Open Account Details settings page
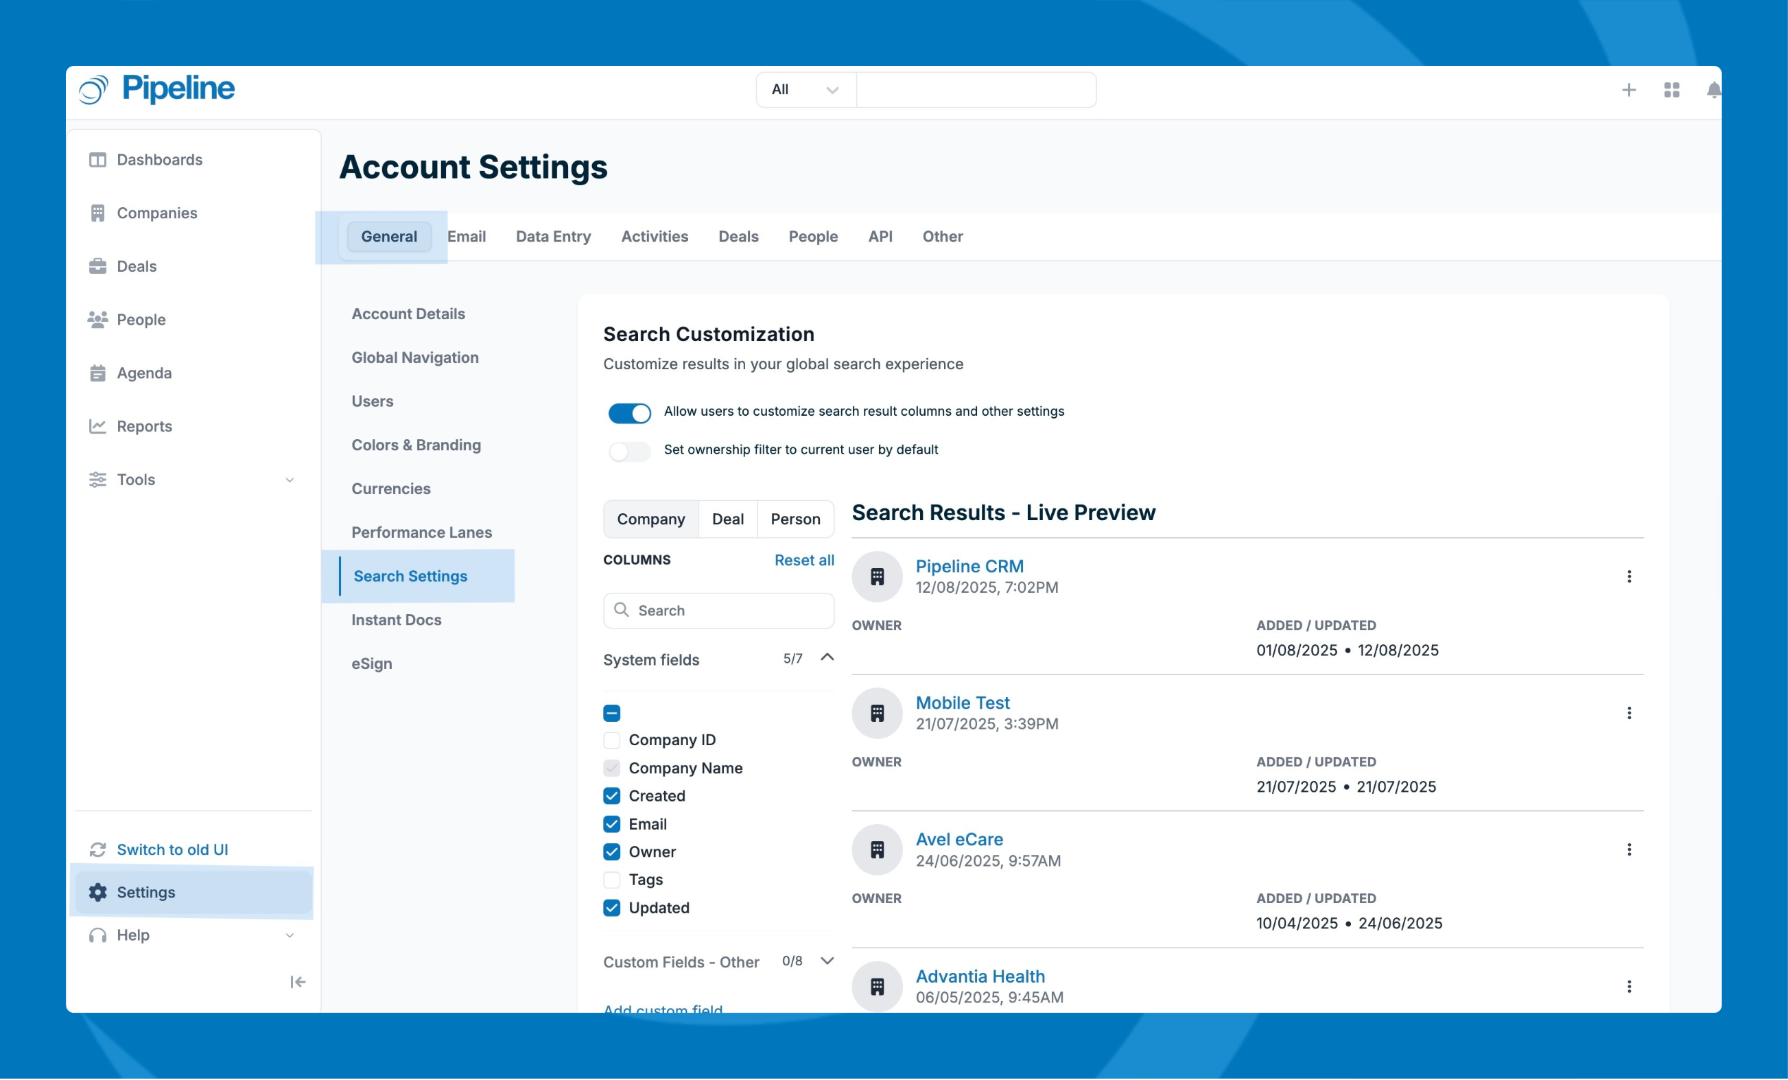Viewport: 1788px width, 1080px height. click(408, 314)
